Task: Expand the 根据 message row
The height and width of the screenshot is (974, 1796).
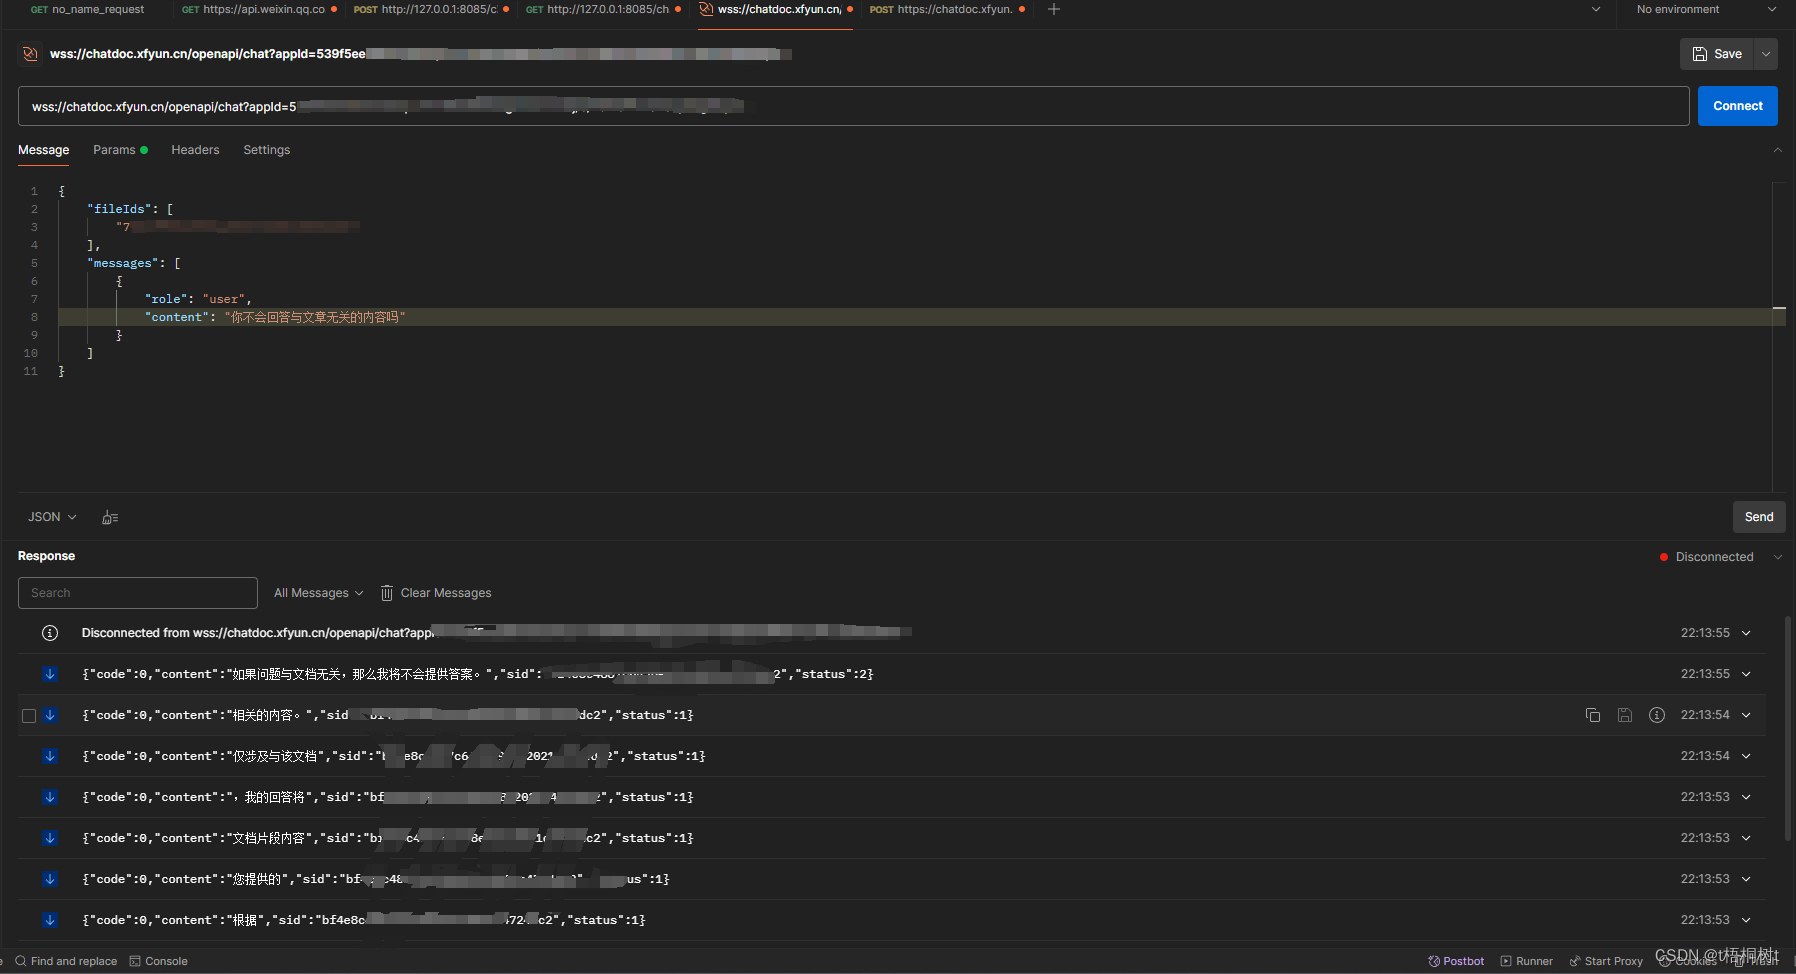Action: click(1746, 920)
